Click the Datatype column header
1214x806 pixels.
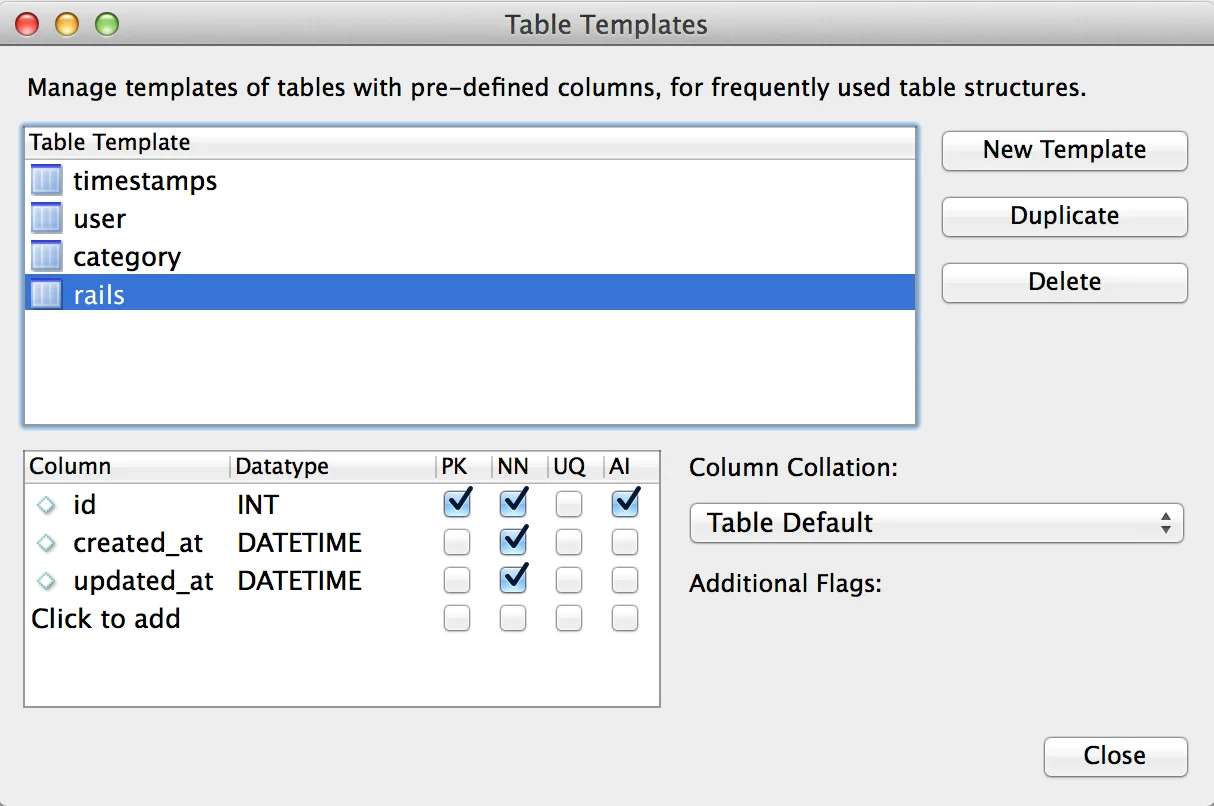(x=282, y=467)
